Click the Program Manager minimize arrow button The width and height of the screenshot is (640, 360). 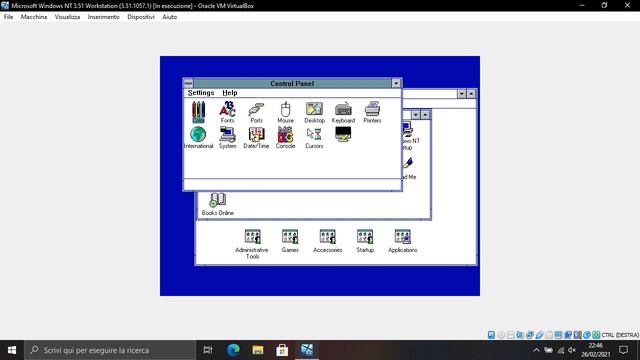(462, 94)
